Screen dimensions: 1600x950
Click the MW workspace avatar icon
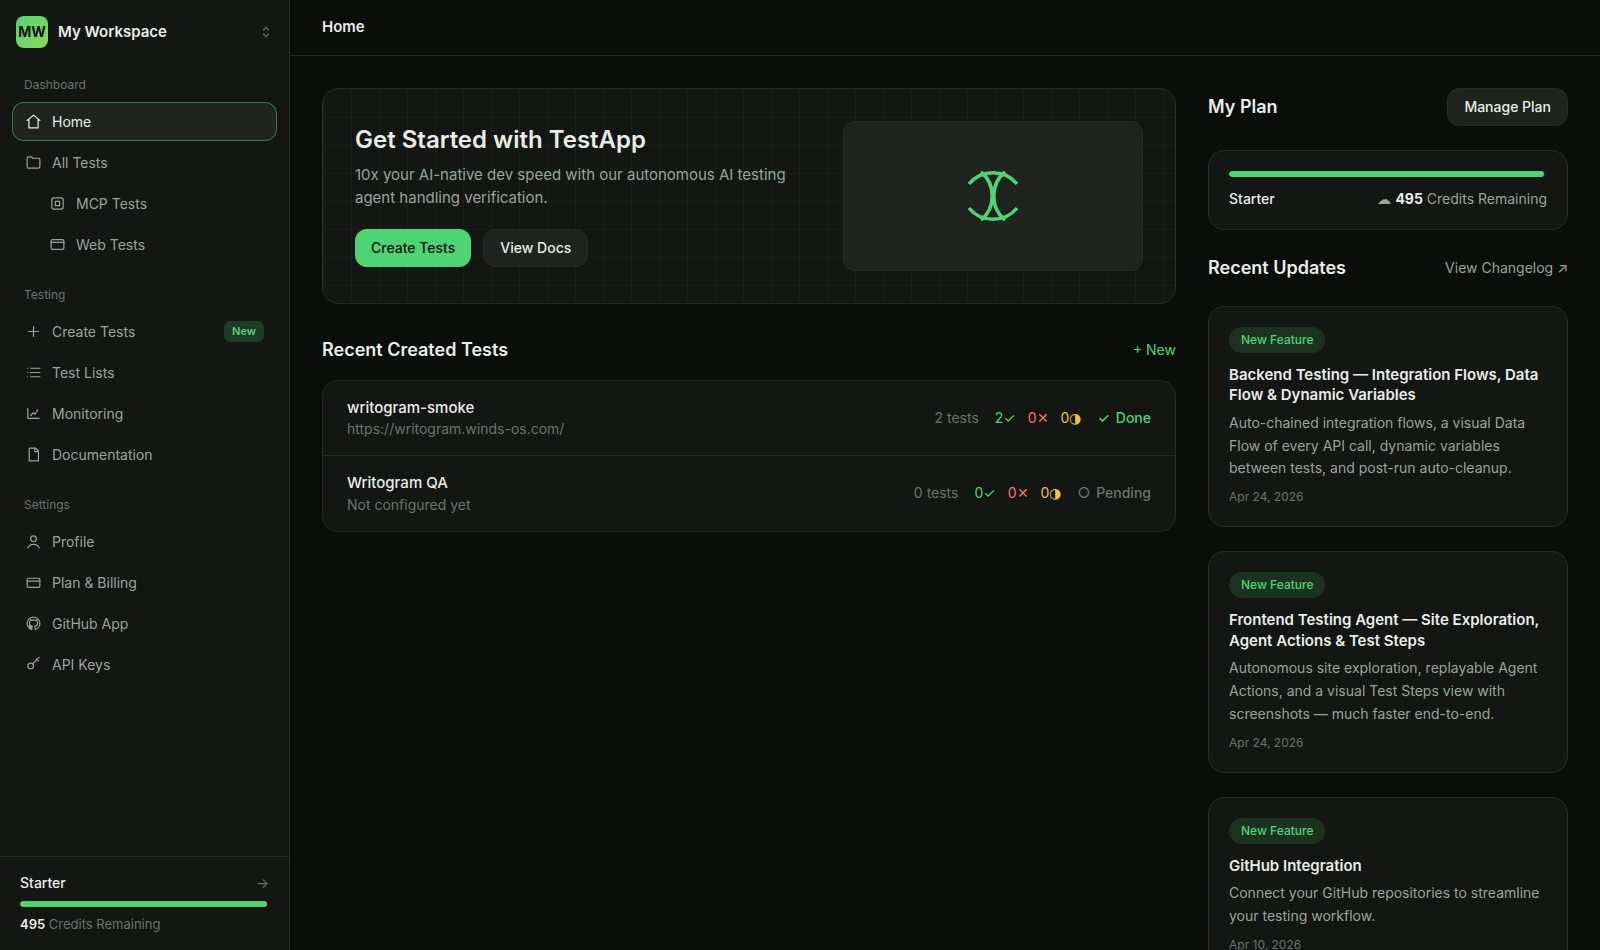pyautogui.click(x=32, y=32)
